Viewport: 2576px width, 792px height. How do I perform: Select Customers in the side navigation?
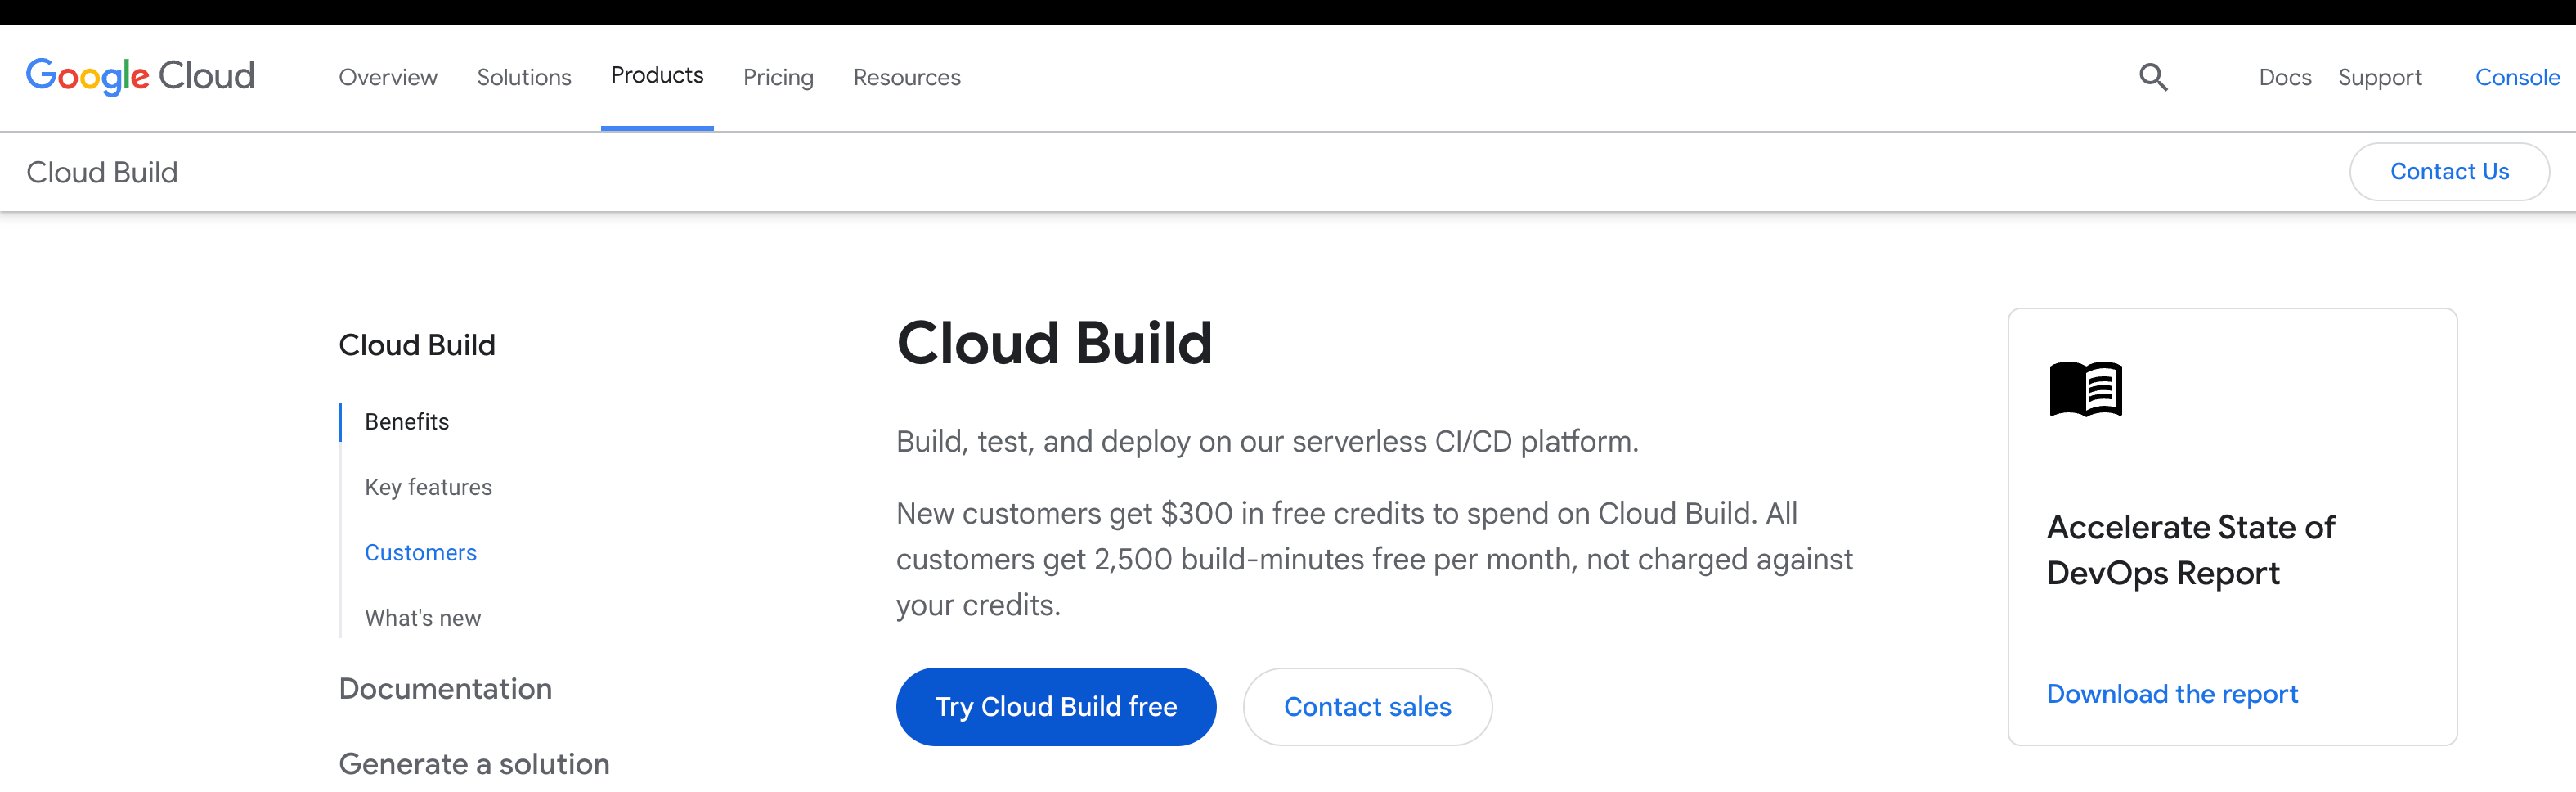(420, 552)
